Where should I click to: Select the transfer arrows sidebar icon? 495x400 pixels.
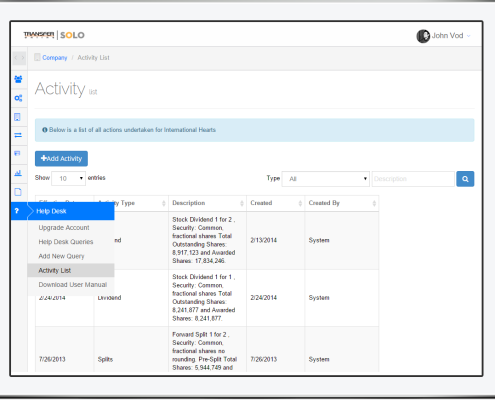tap(18, 135)
